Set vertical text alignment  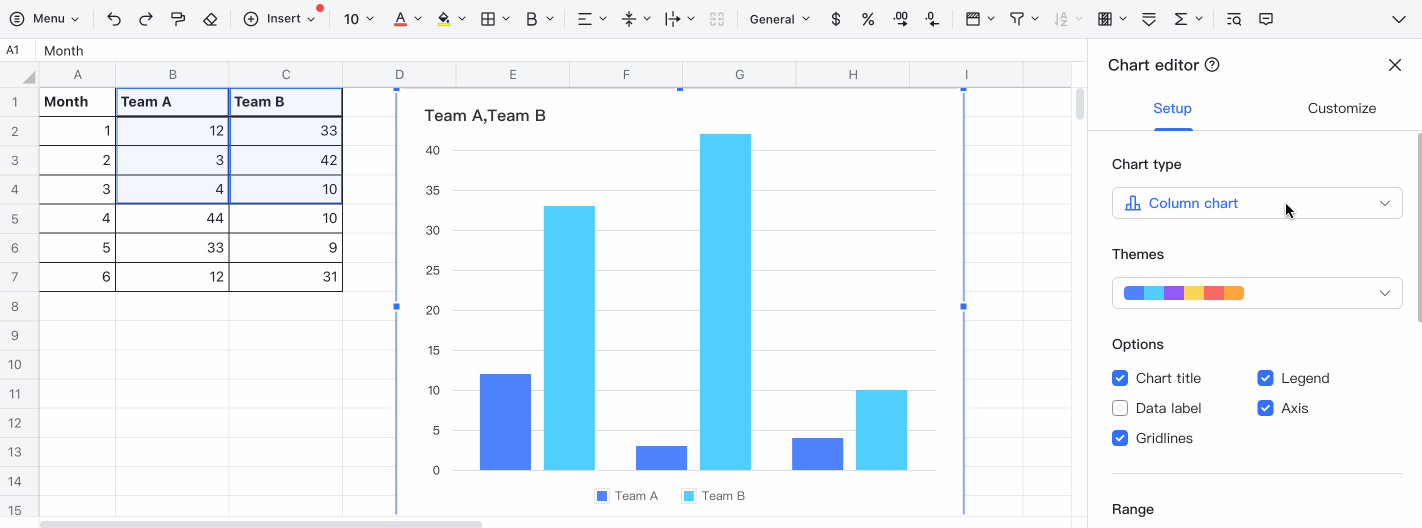(x=629, y=19)
